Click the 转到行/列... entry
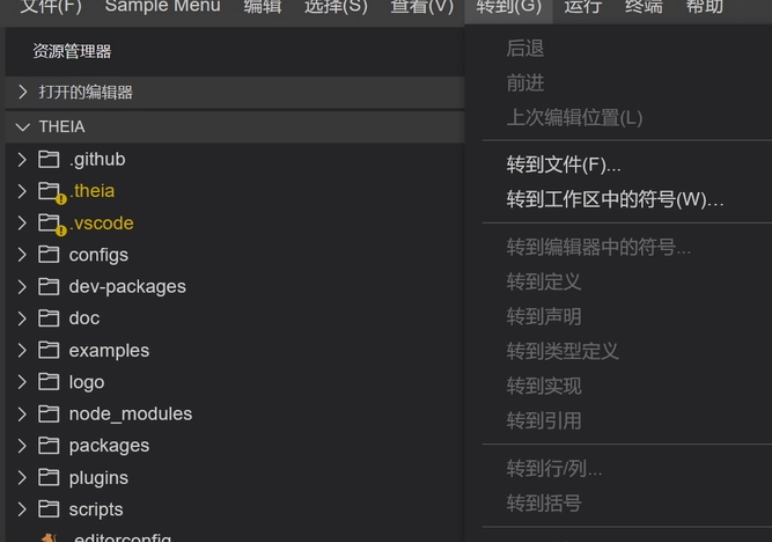The width and height of the screenshot is (772, 542). point(554,469)
